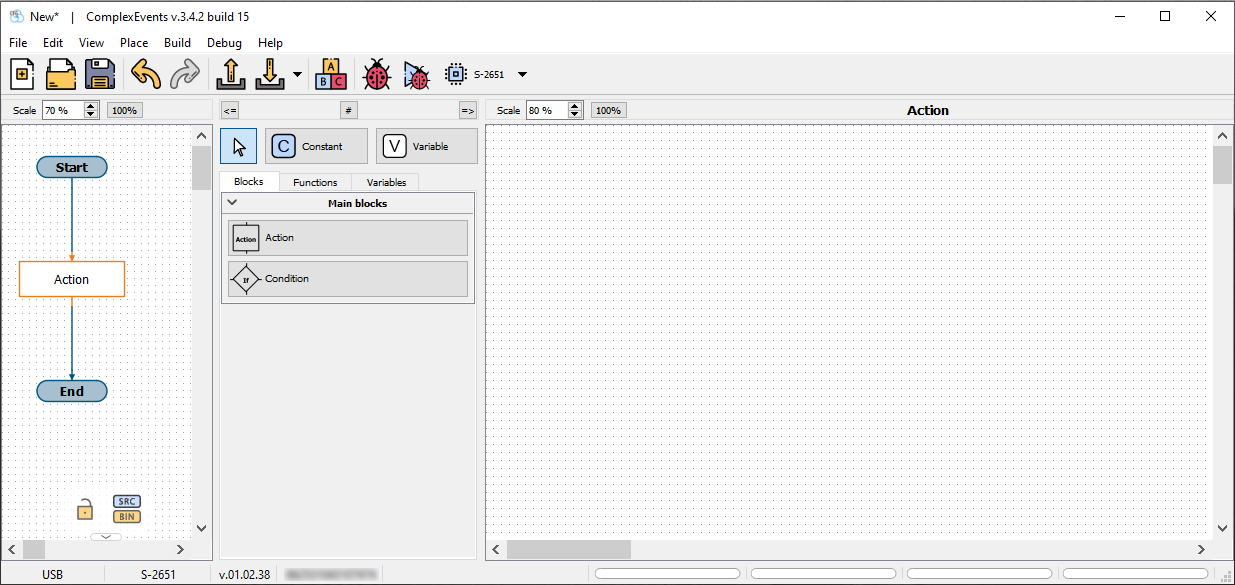Open the Build menu
1235x585 pixels.
click(177, 43)
